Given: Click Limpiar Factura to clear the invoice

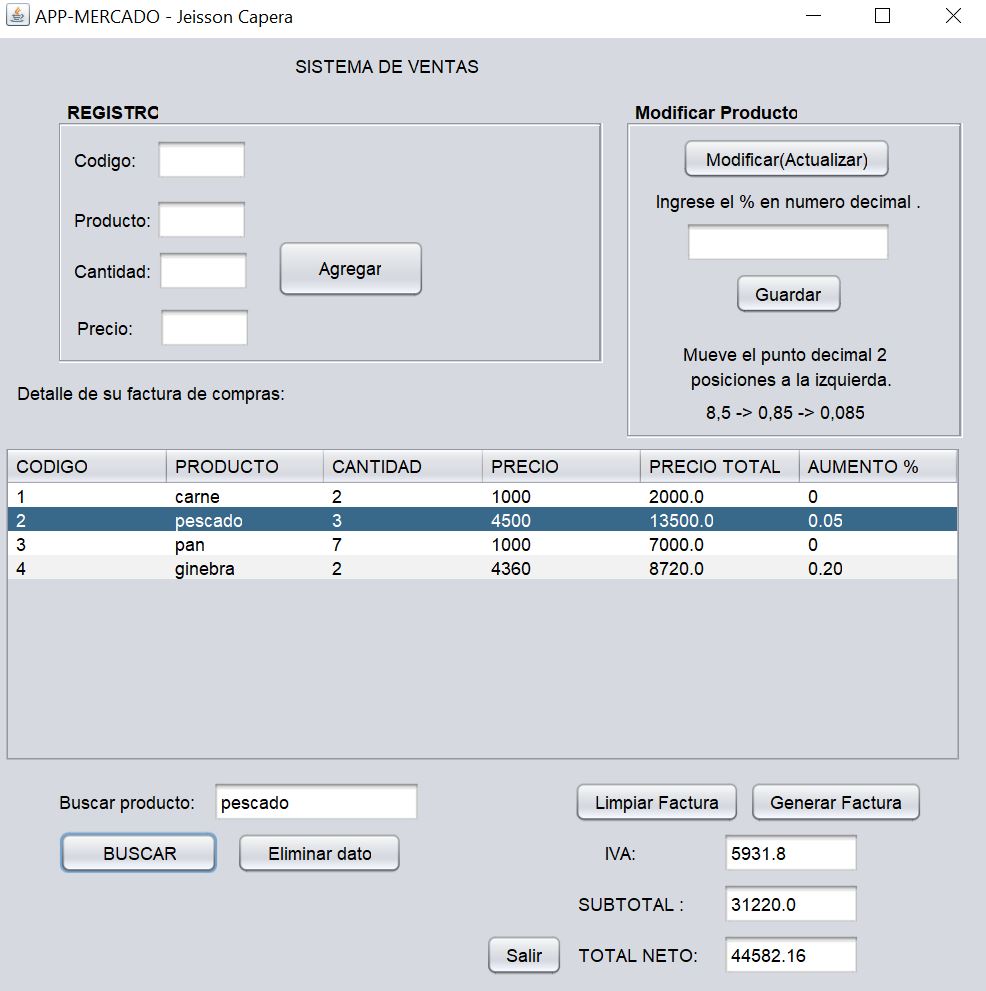Looking at the screenshot, I should pos(655,801).
